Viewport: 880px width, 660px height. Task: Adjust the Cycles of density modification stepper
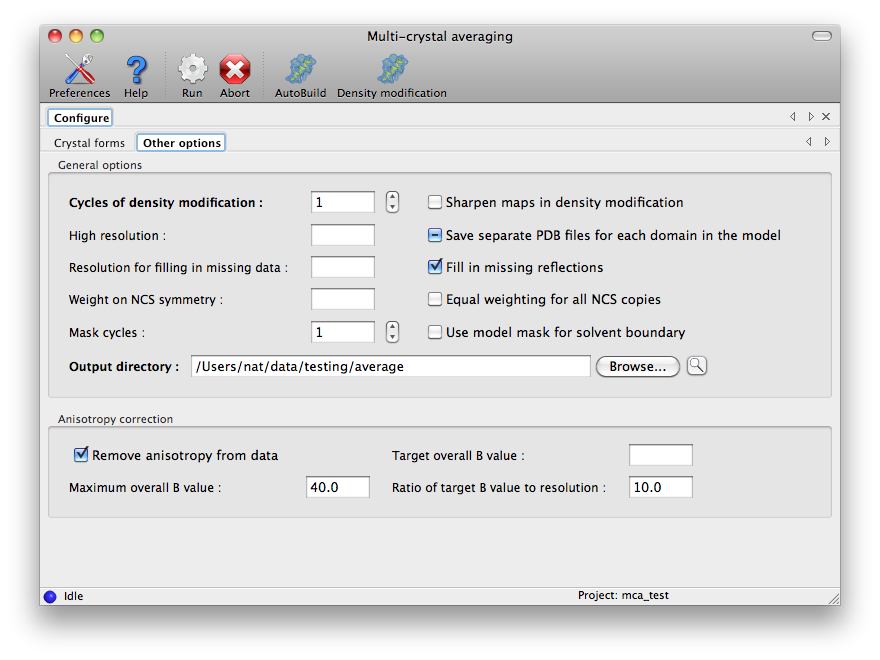(x=392, y=202)
